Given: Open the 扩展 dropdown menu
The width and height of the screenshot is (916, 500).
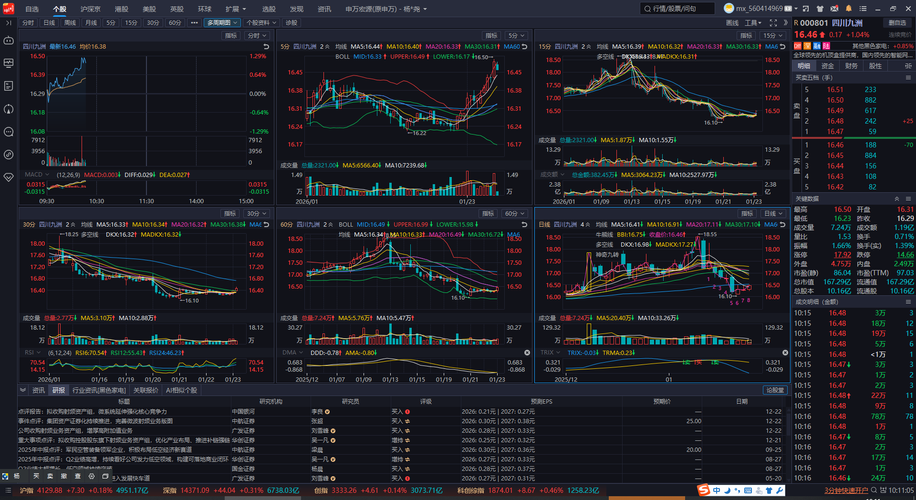Looking at the screenshot, I should tap(235, 9).
